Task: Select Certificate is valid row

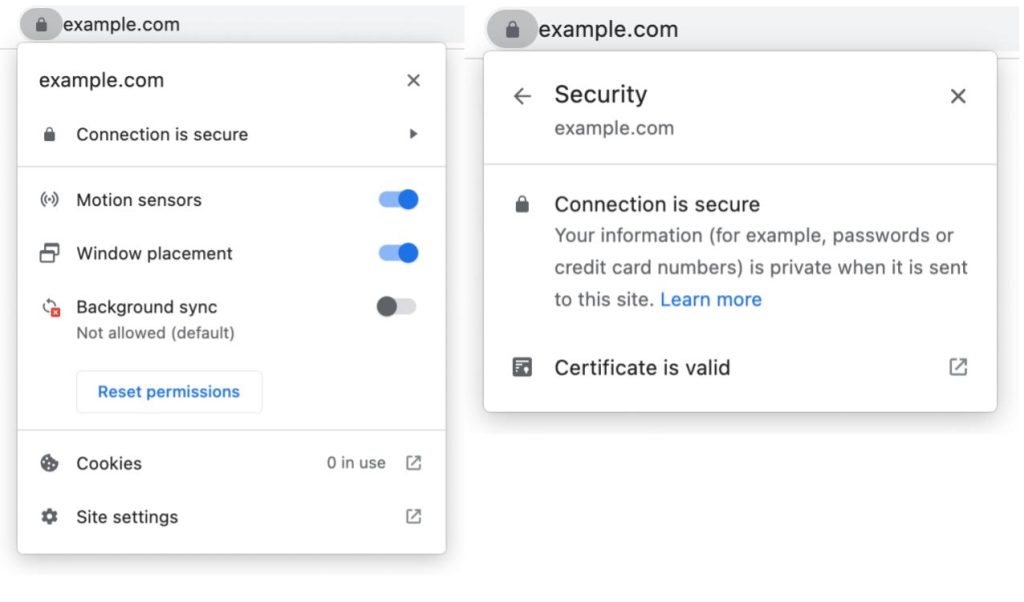Action: pos(642,367)
